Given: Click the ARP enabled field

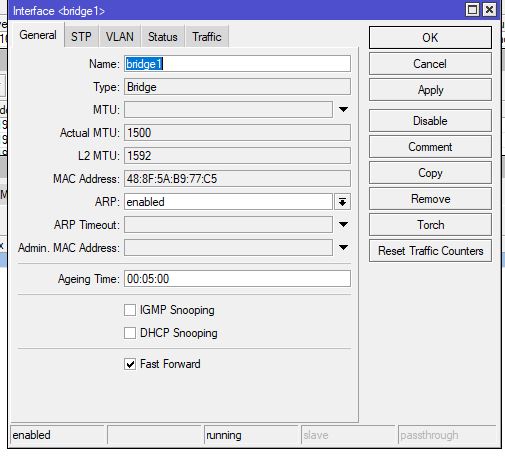Looking at the screenshot, I should 228,202.
